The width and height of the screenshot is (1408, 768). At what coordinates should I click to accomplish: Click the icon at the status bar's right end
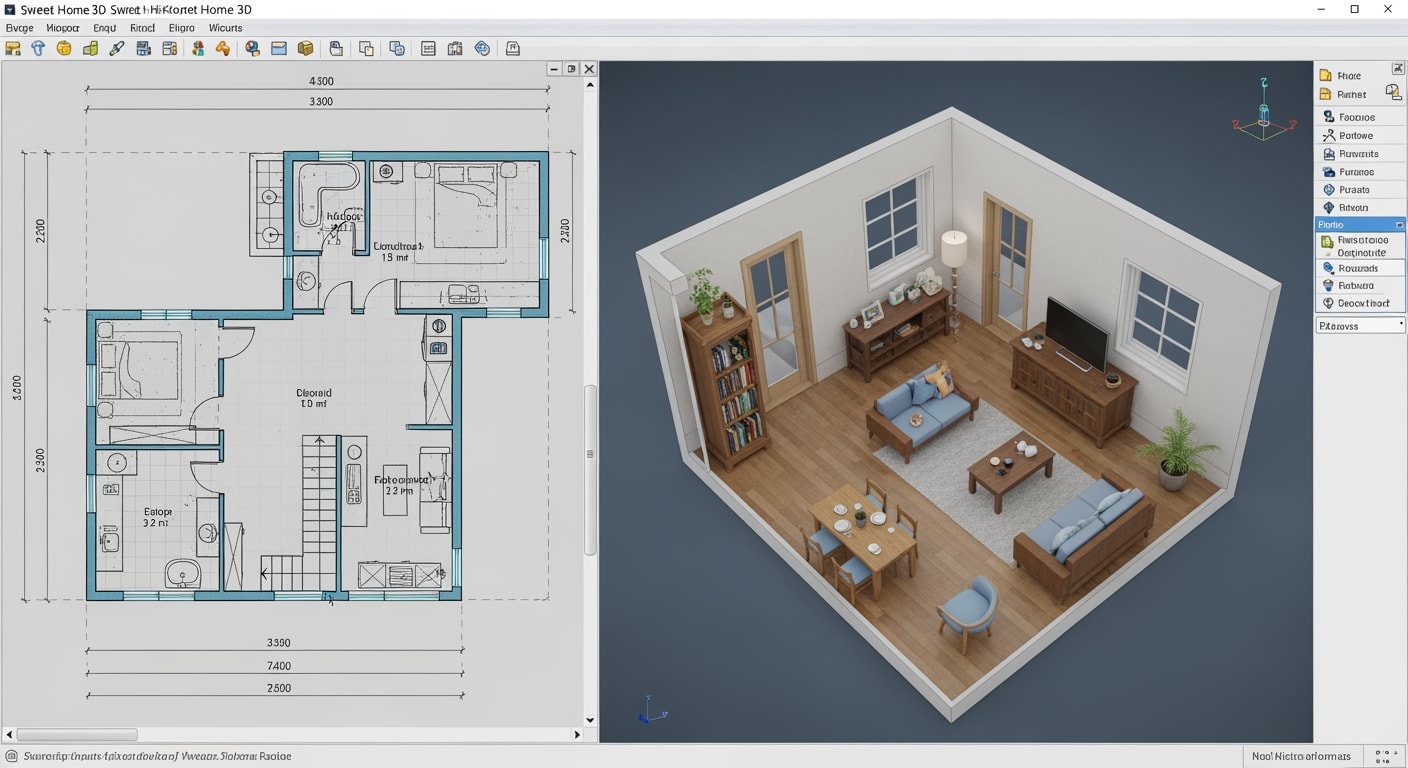click(x=1384, y=756)
